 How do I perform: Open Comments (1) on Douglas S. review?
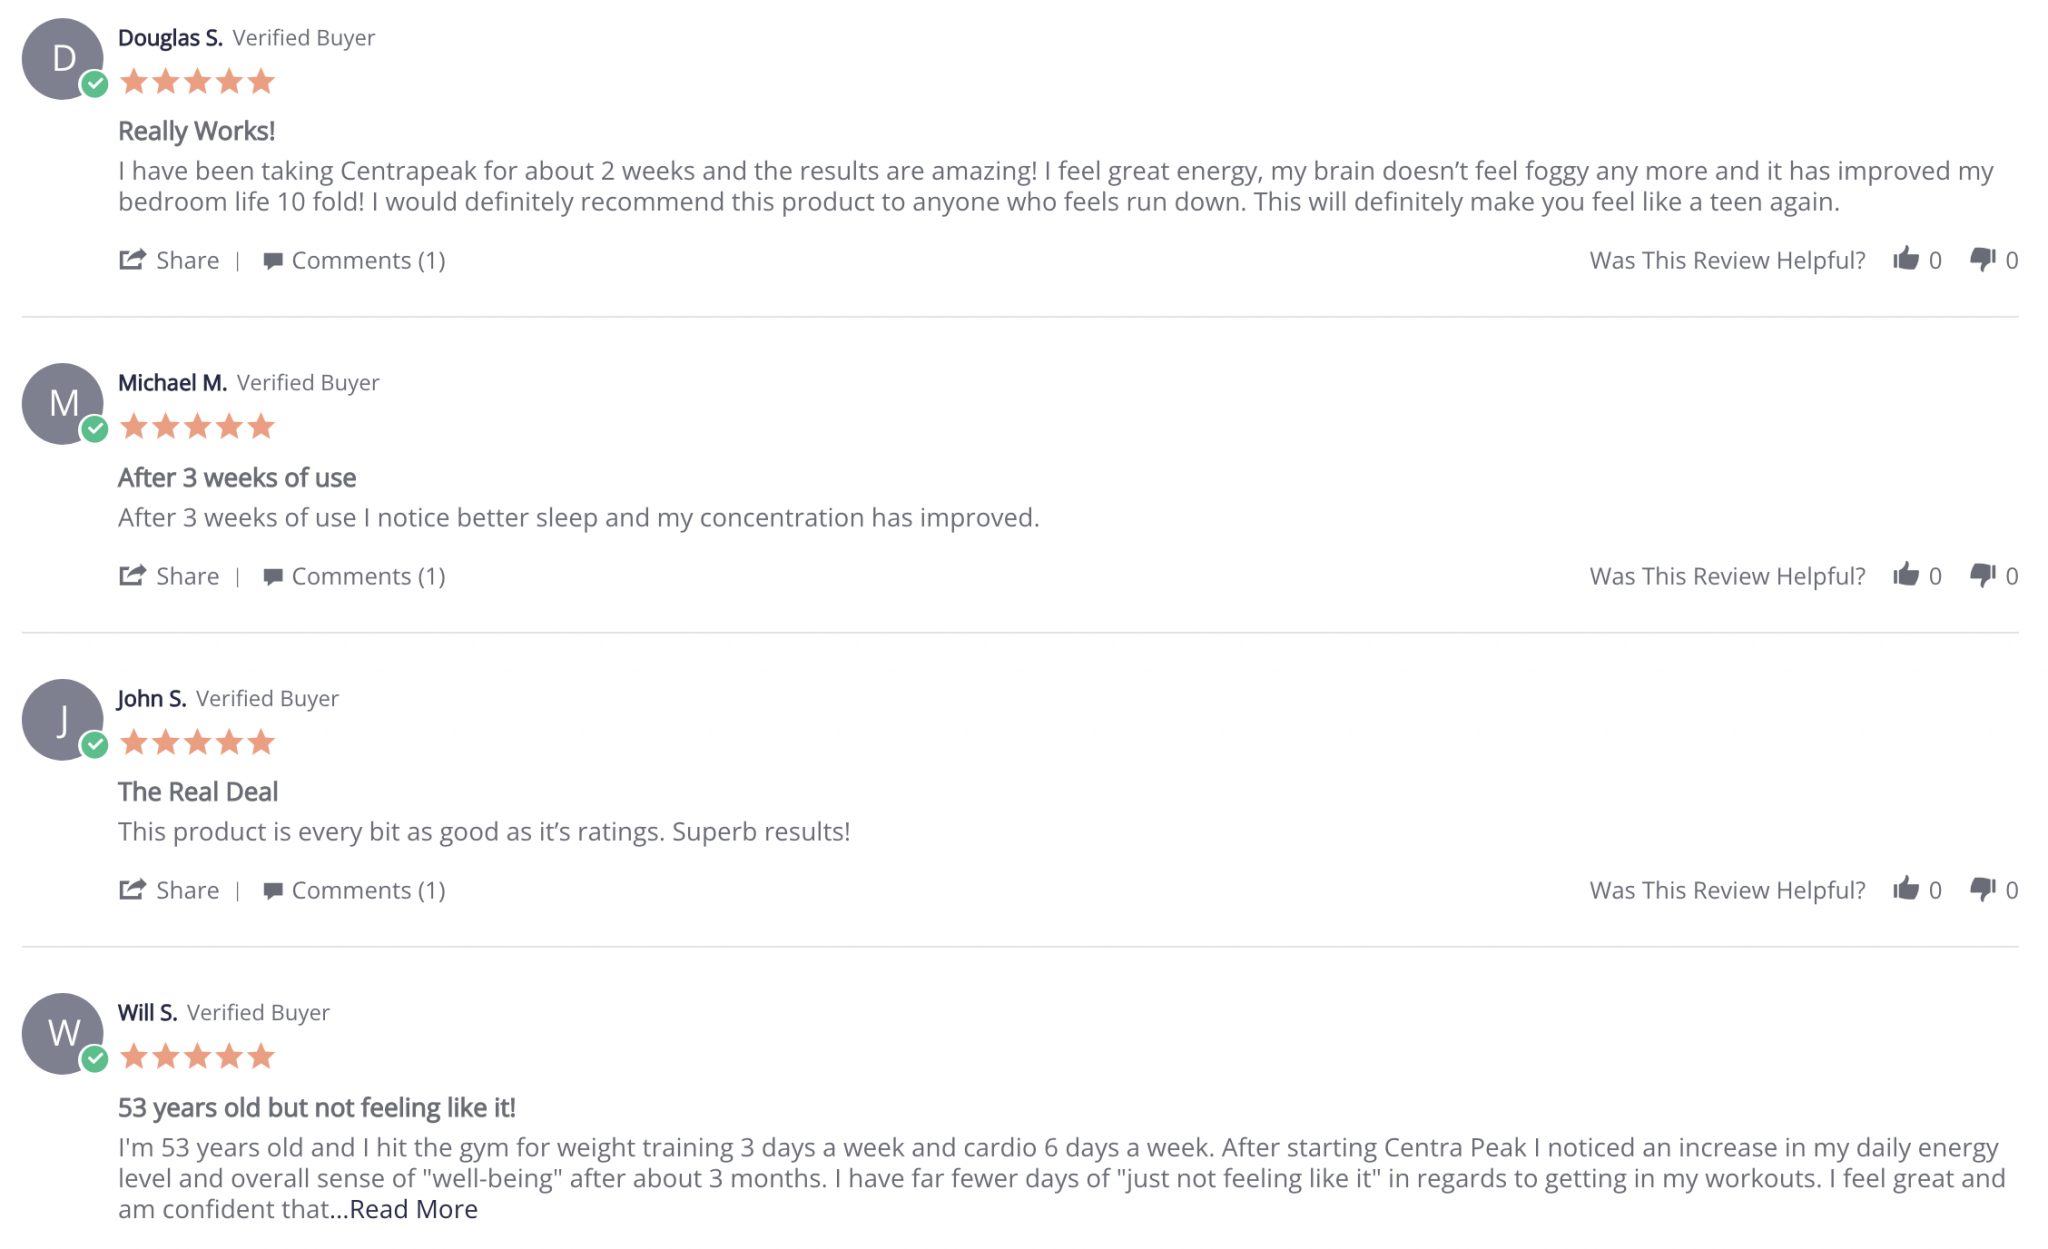(354, 261)
